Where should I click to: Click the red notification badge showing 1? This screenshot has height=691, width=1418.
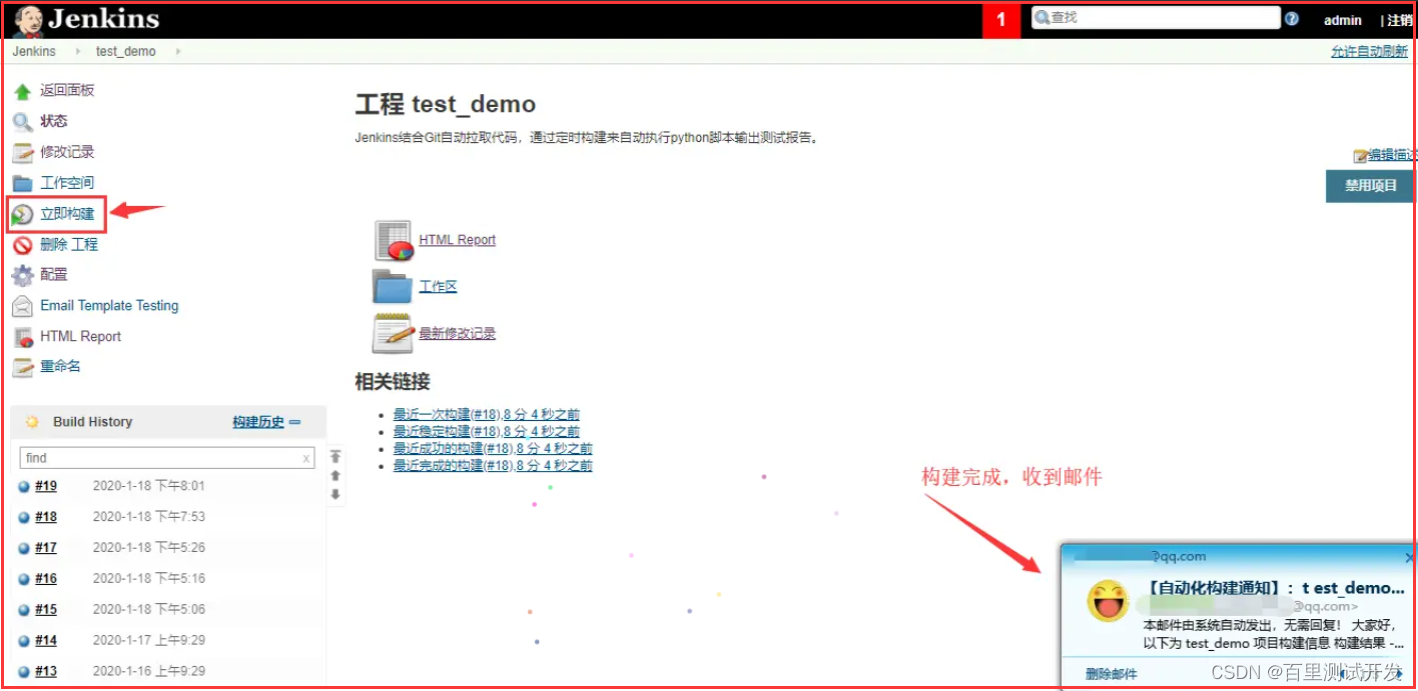pyautogui.click(x=1001, y=20)
